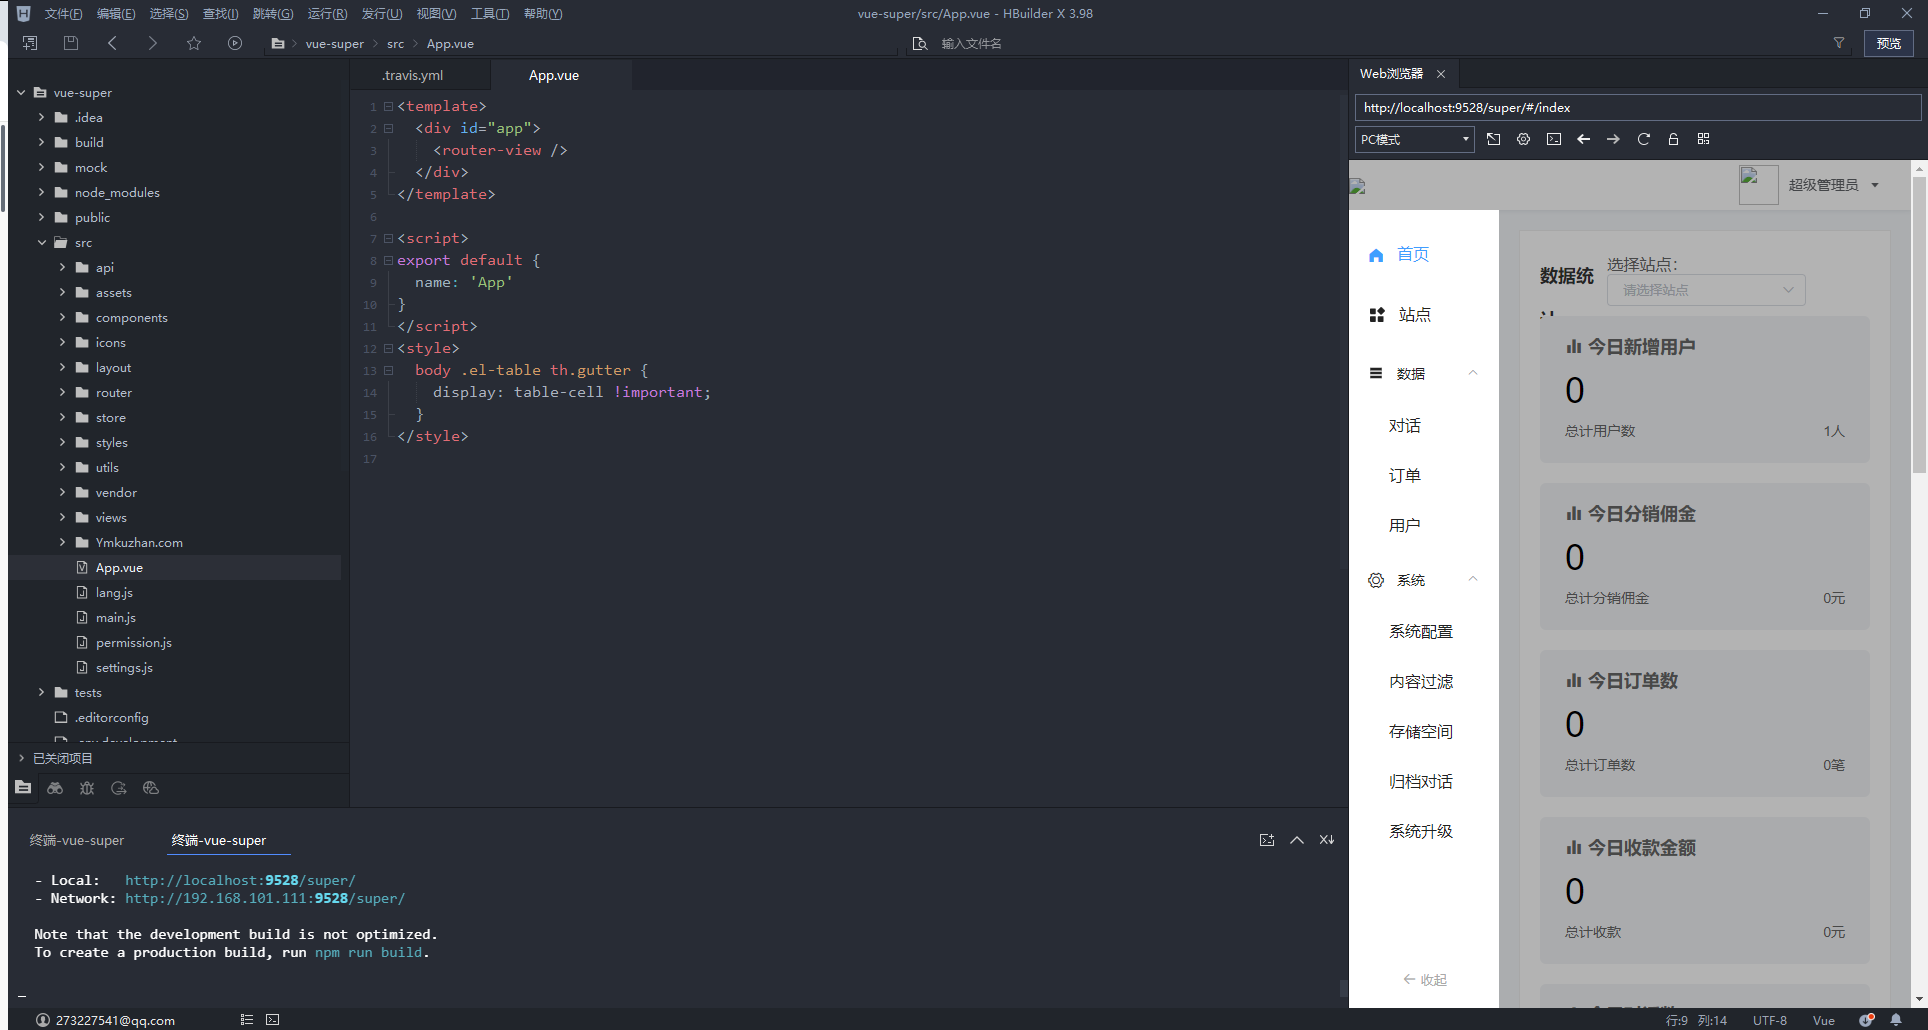Toggle the lock icon in Web browser toolbar
Screen dimensions: 1928x1030
point(1673,139)
